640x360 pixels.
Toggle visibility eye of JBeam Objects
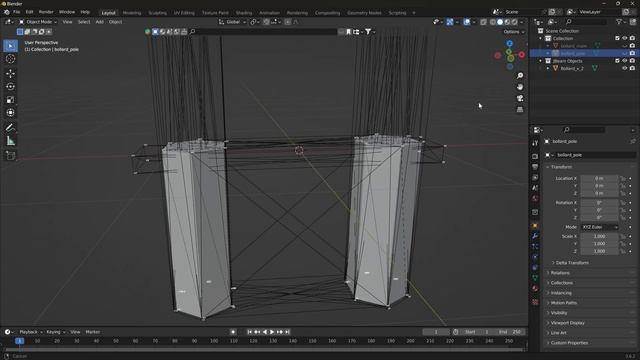tap(624, 60)
